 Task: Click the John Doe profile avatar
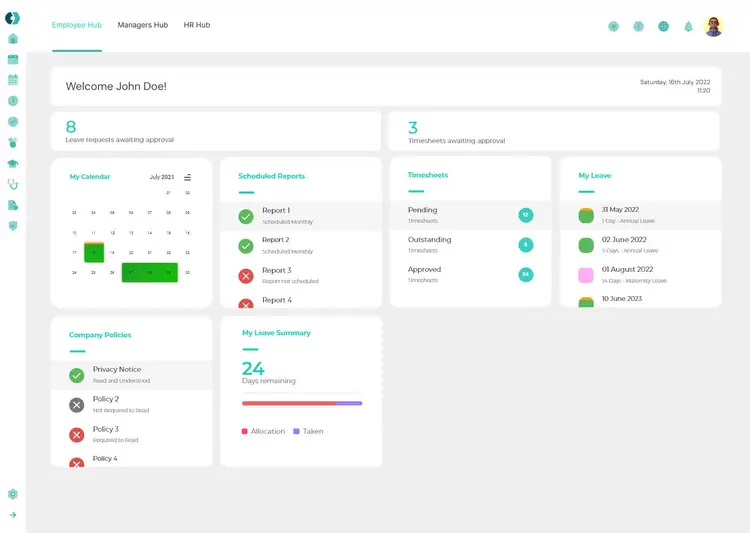713,27
